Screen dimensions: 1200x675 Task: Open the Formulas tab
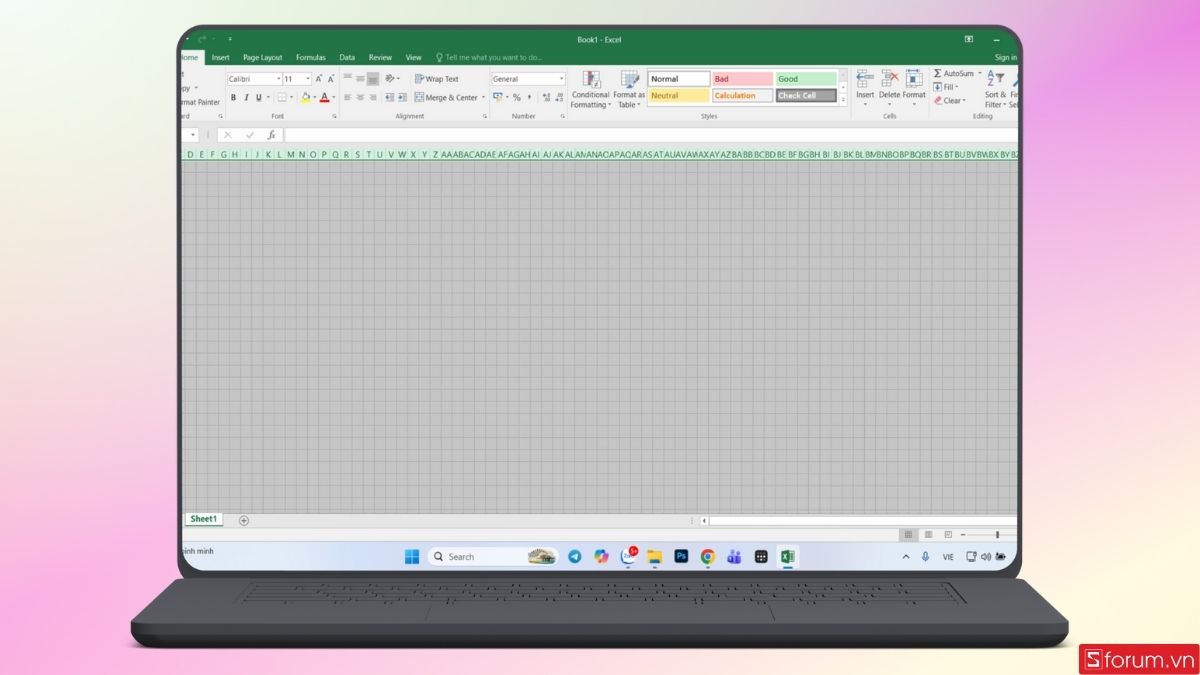(x=311, y=58)
